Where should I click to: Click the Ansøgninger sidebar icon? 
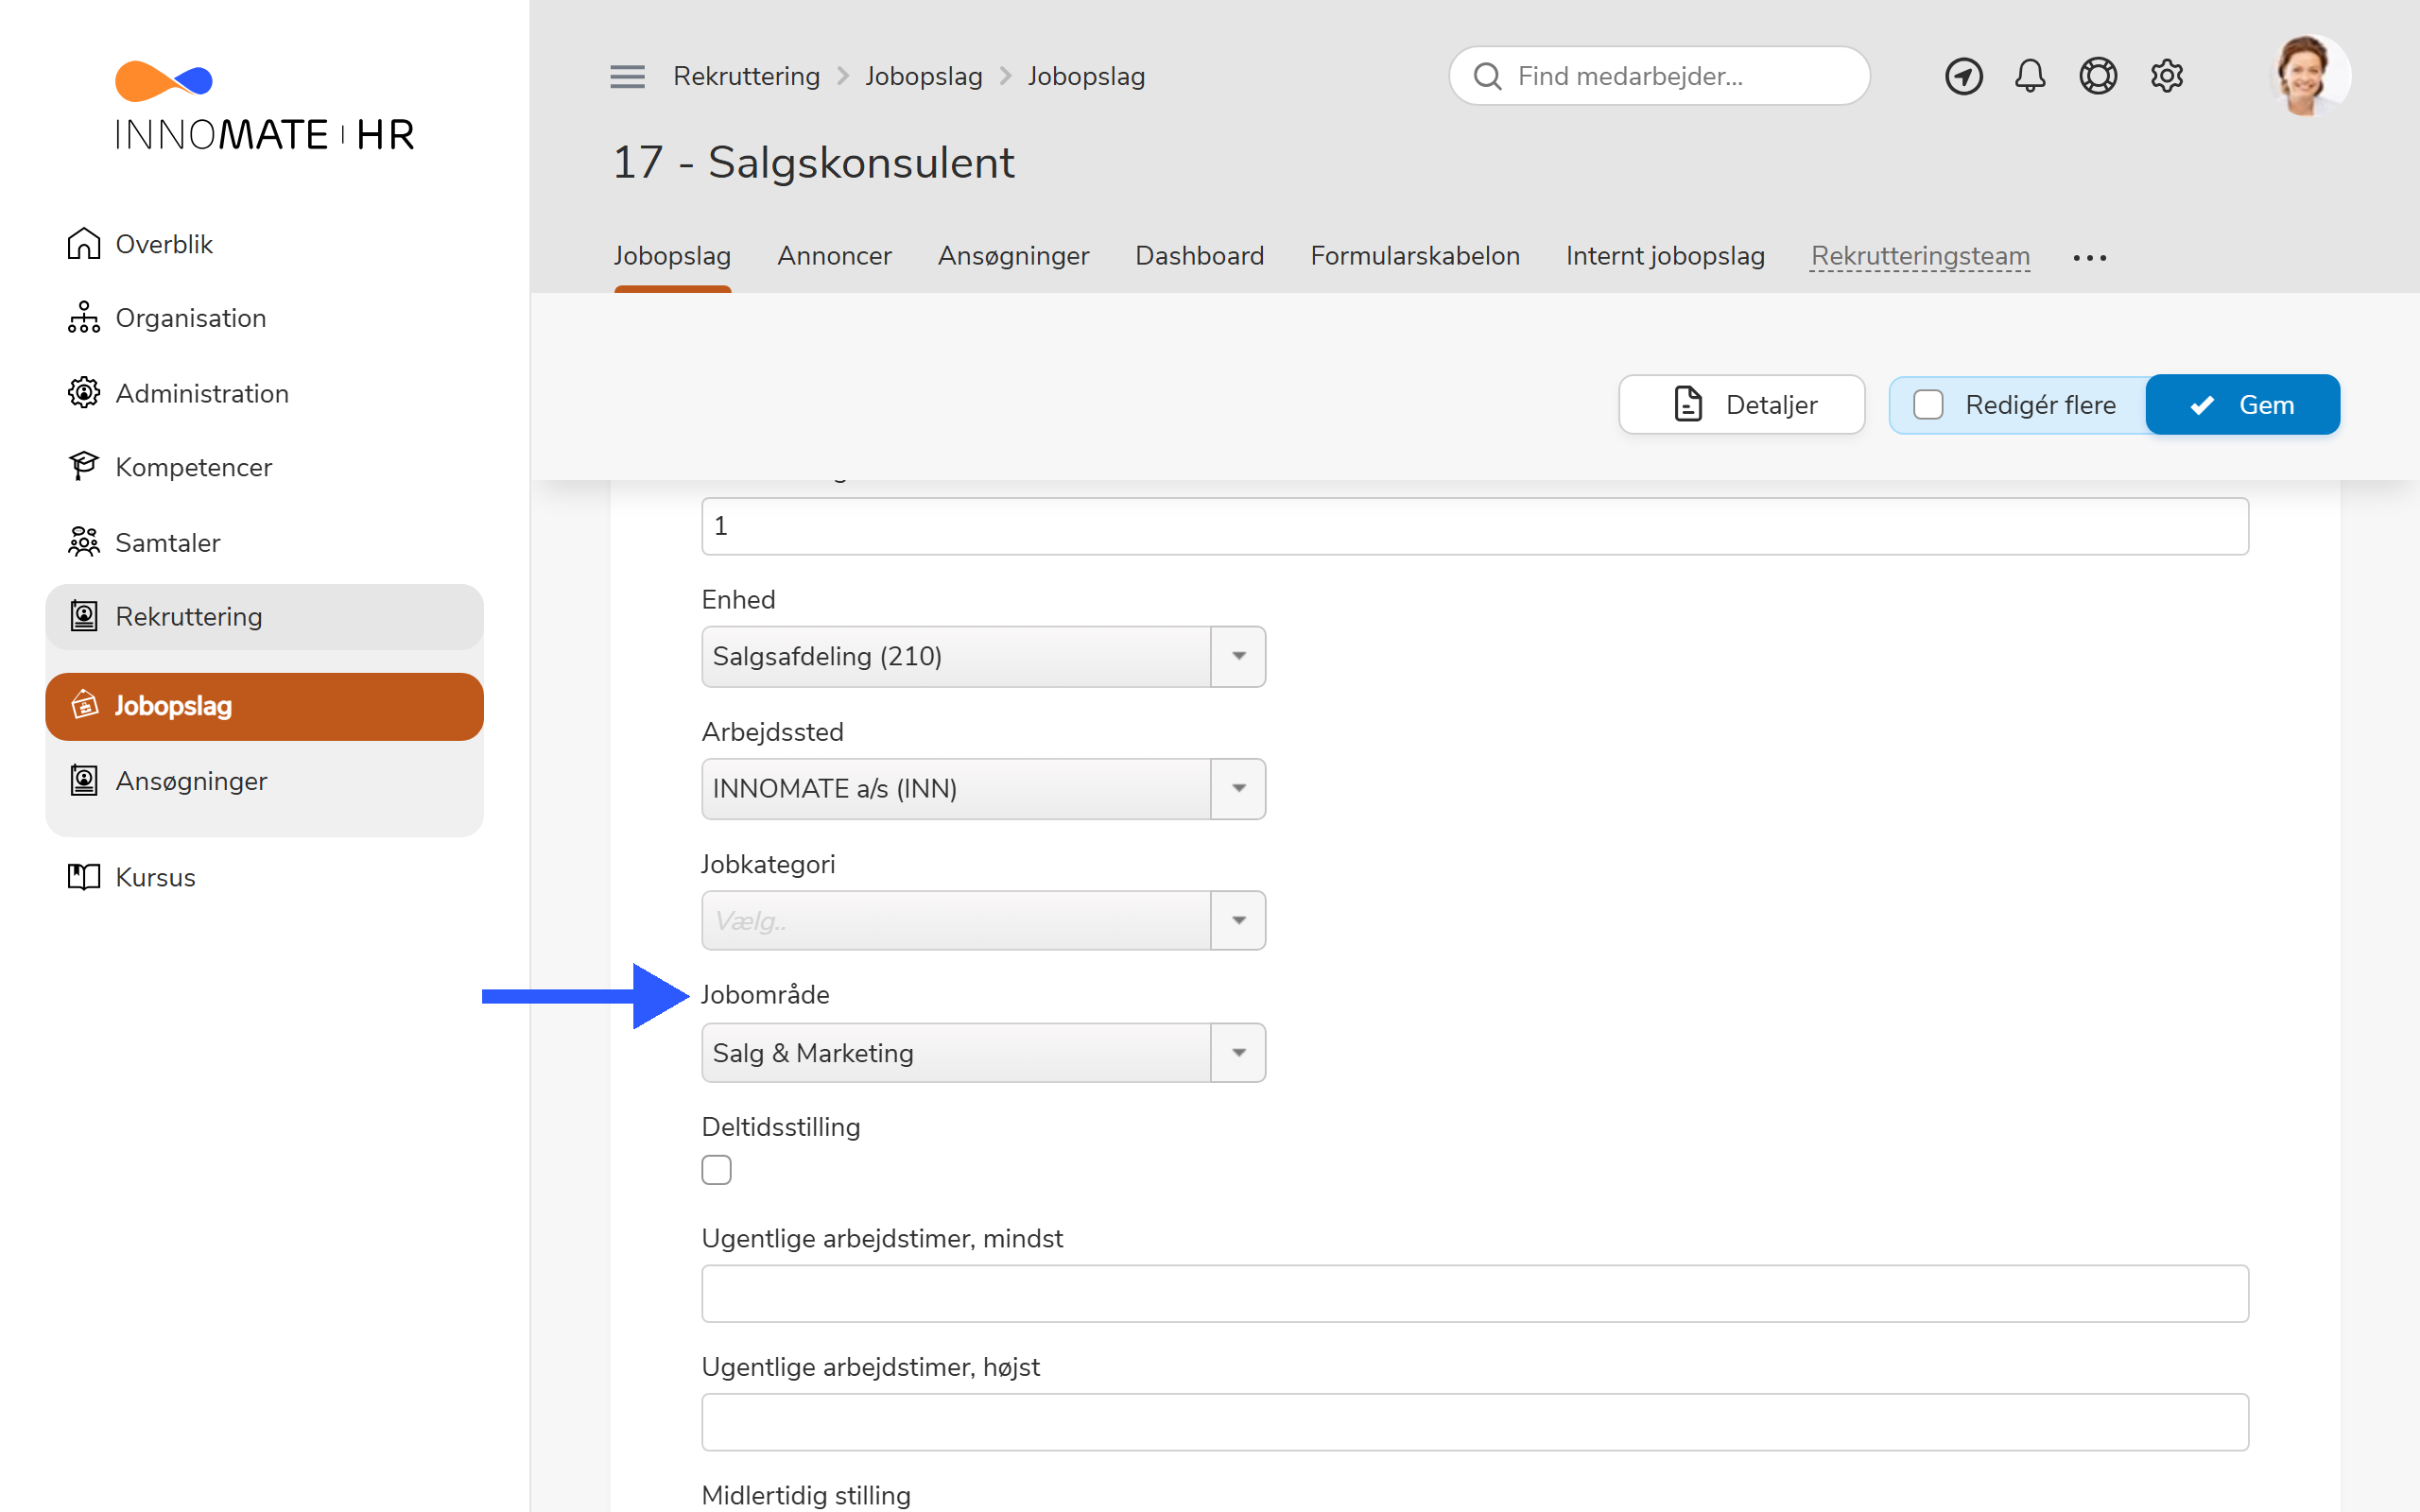(84, 780)
